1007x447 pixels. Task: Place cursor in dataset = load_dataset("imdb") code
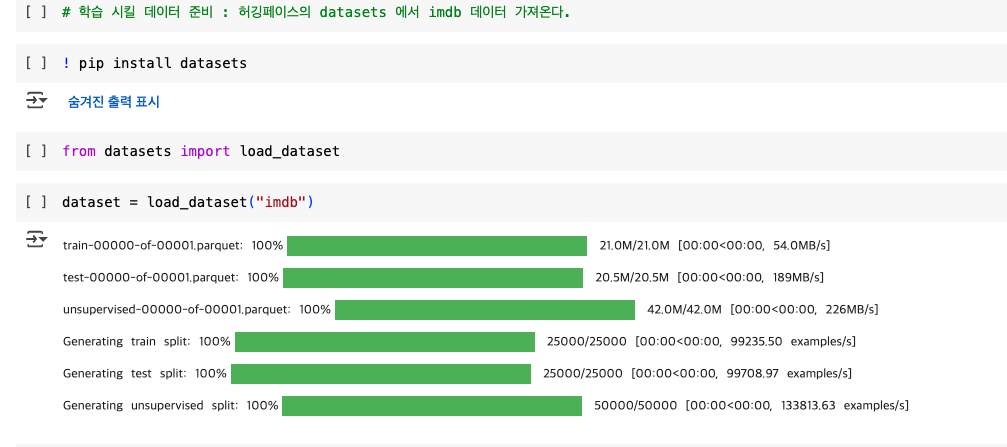tap(187, 202)
